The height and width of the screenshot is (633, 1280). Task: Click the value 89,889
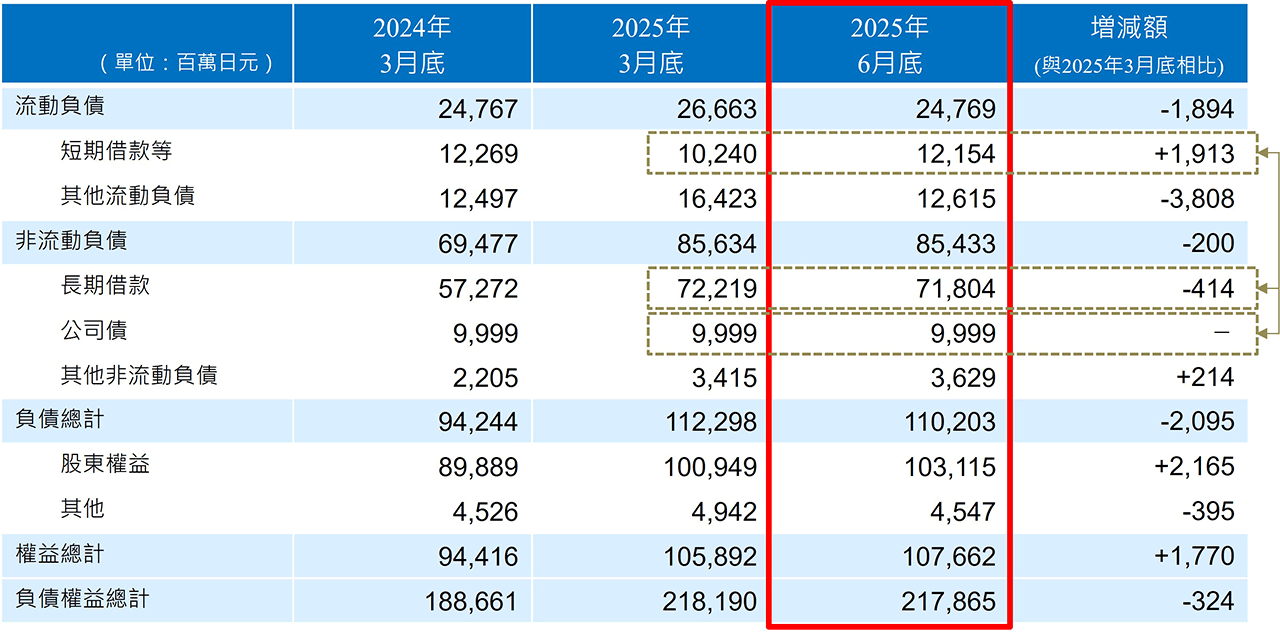(478, 468)
